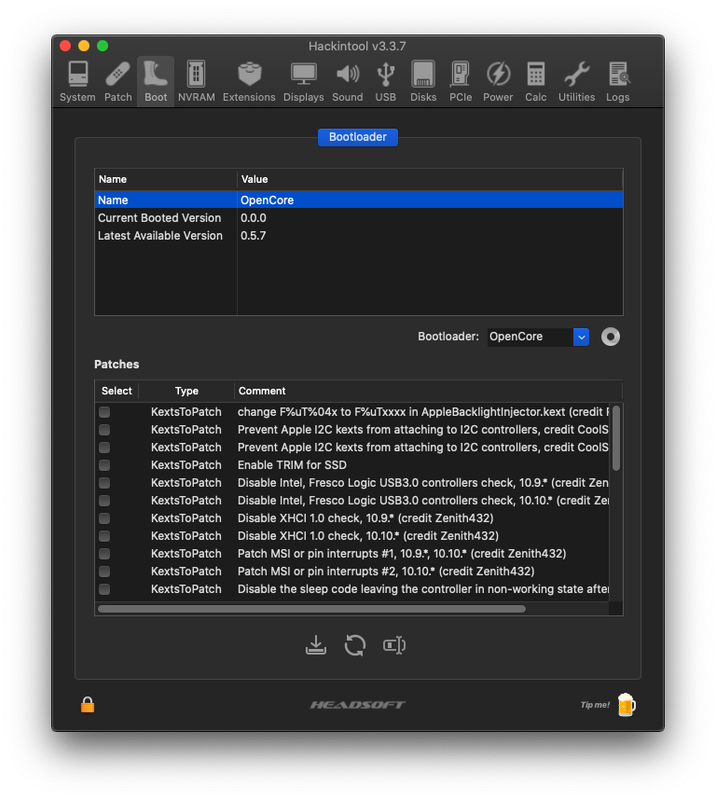Select the Current Booted Version row
Viewport: 716px width, 800px height.
click(x=359, y=218)
